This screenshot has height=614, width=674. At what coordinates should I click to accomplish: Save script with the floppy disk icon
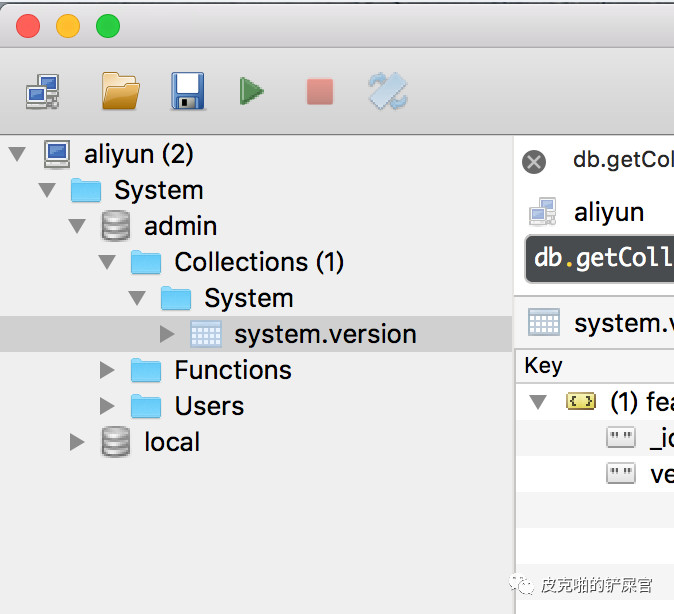[x=188, y=91]
